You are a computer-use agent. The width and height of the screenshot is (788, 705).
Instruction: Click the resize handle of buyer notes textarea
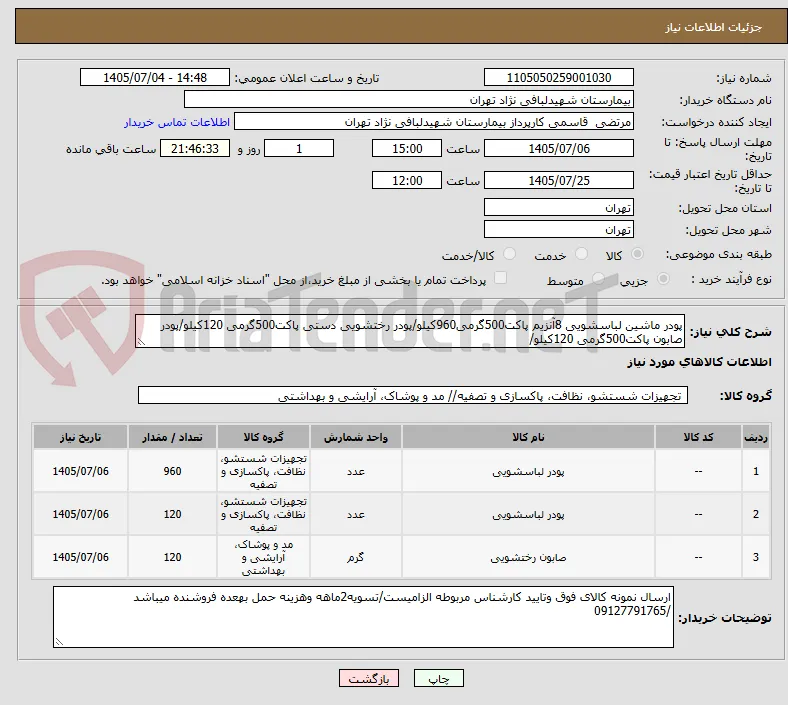59,642
